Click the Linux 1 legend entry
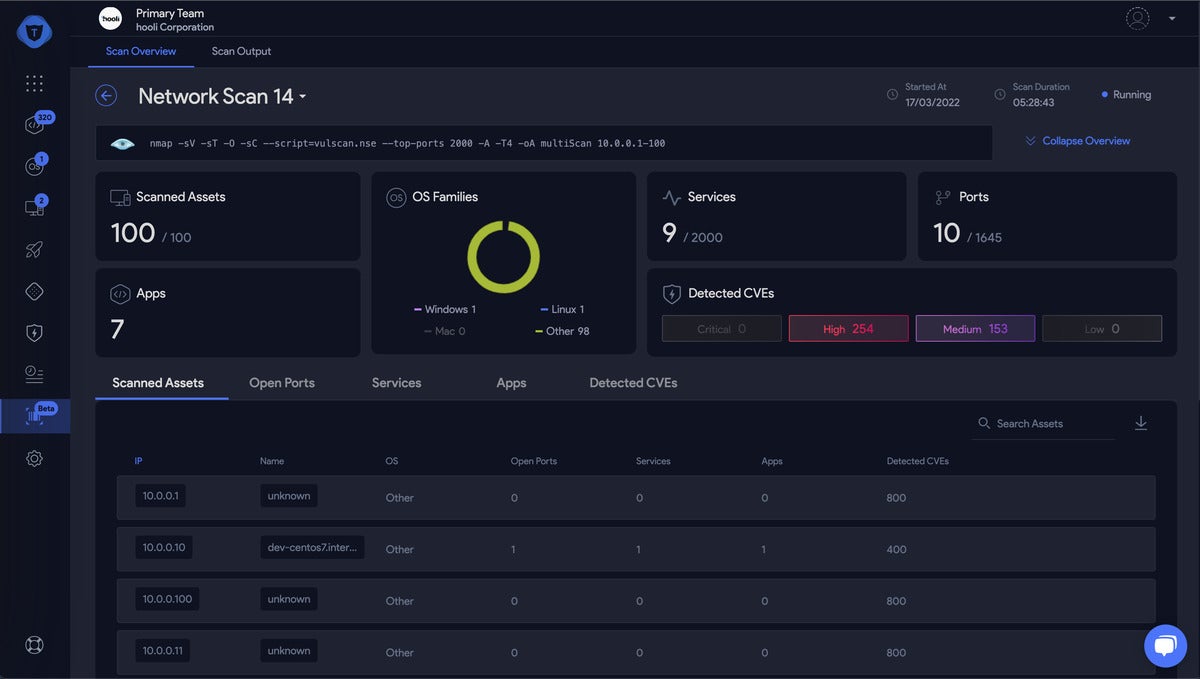Viewport: 1200px width, 679px height. pyautogui.click(x=562, y=310)
